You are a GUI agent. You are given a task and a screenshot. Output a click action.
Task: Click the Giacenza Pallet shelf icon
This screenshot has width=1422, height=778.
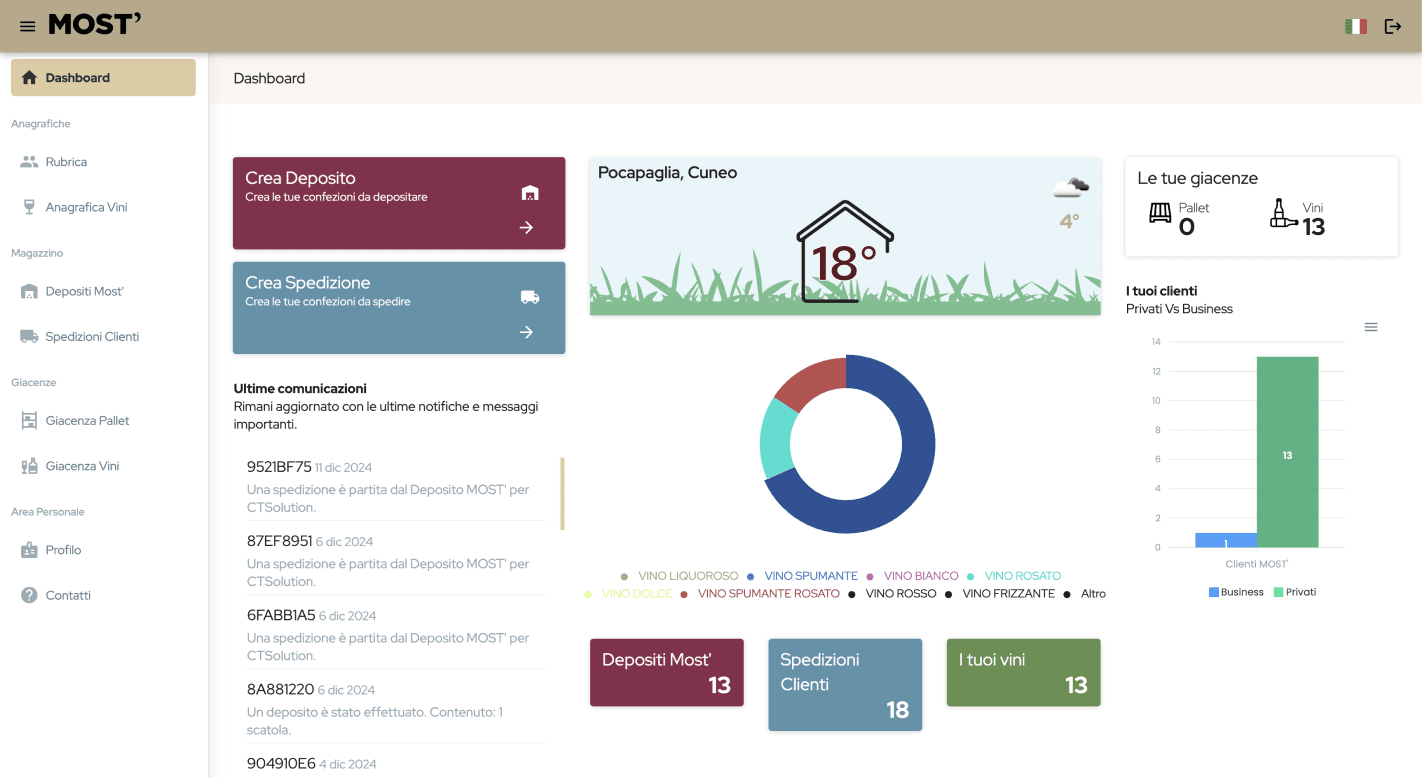(29, 421)
